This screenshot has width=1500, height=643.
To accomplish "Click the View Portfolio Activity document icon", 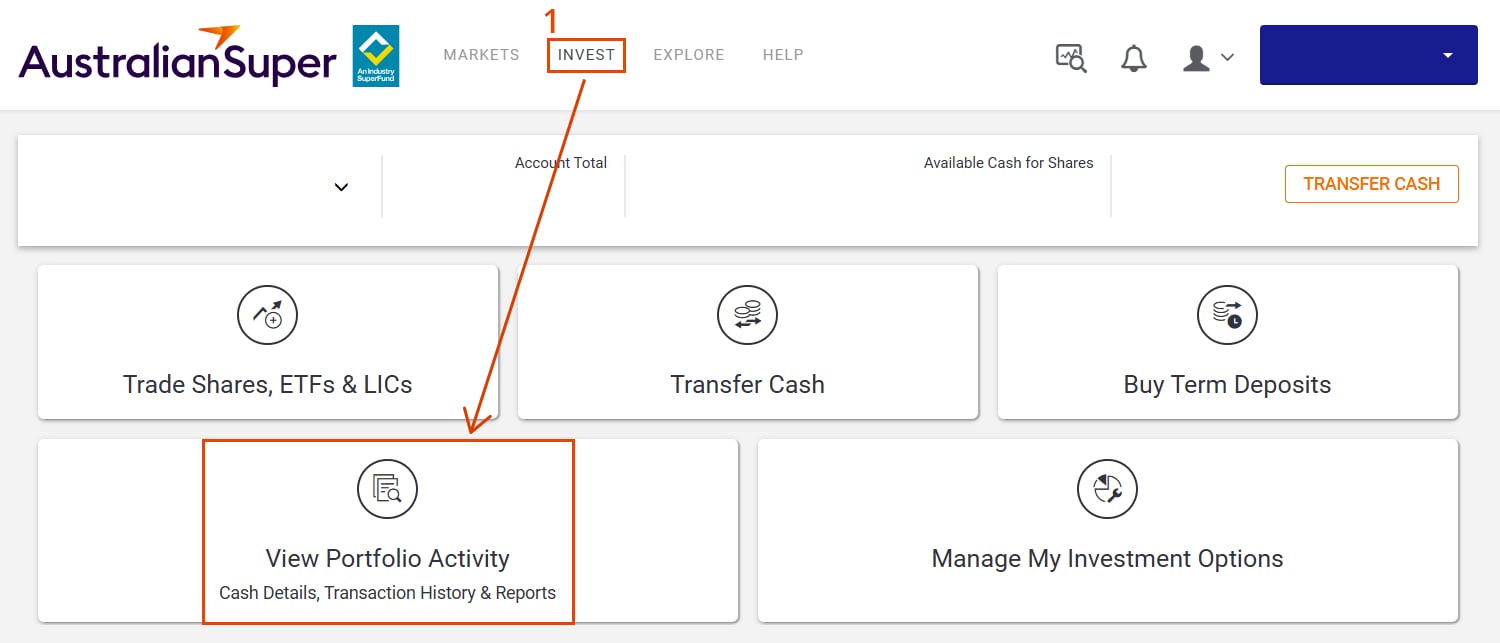I will pos(387,489).
